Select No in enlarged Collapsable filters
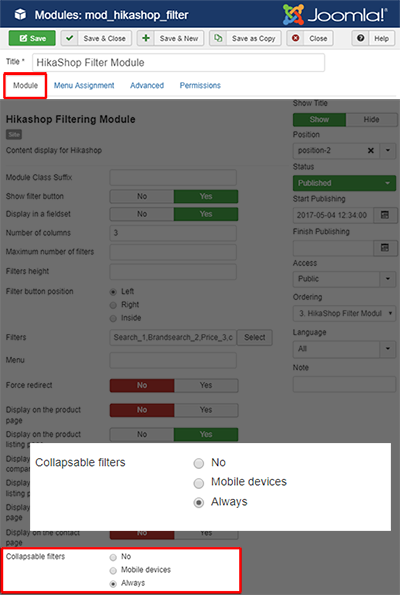Screen dimensions: 400x595 point(198,463)
